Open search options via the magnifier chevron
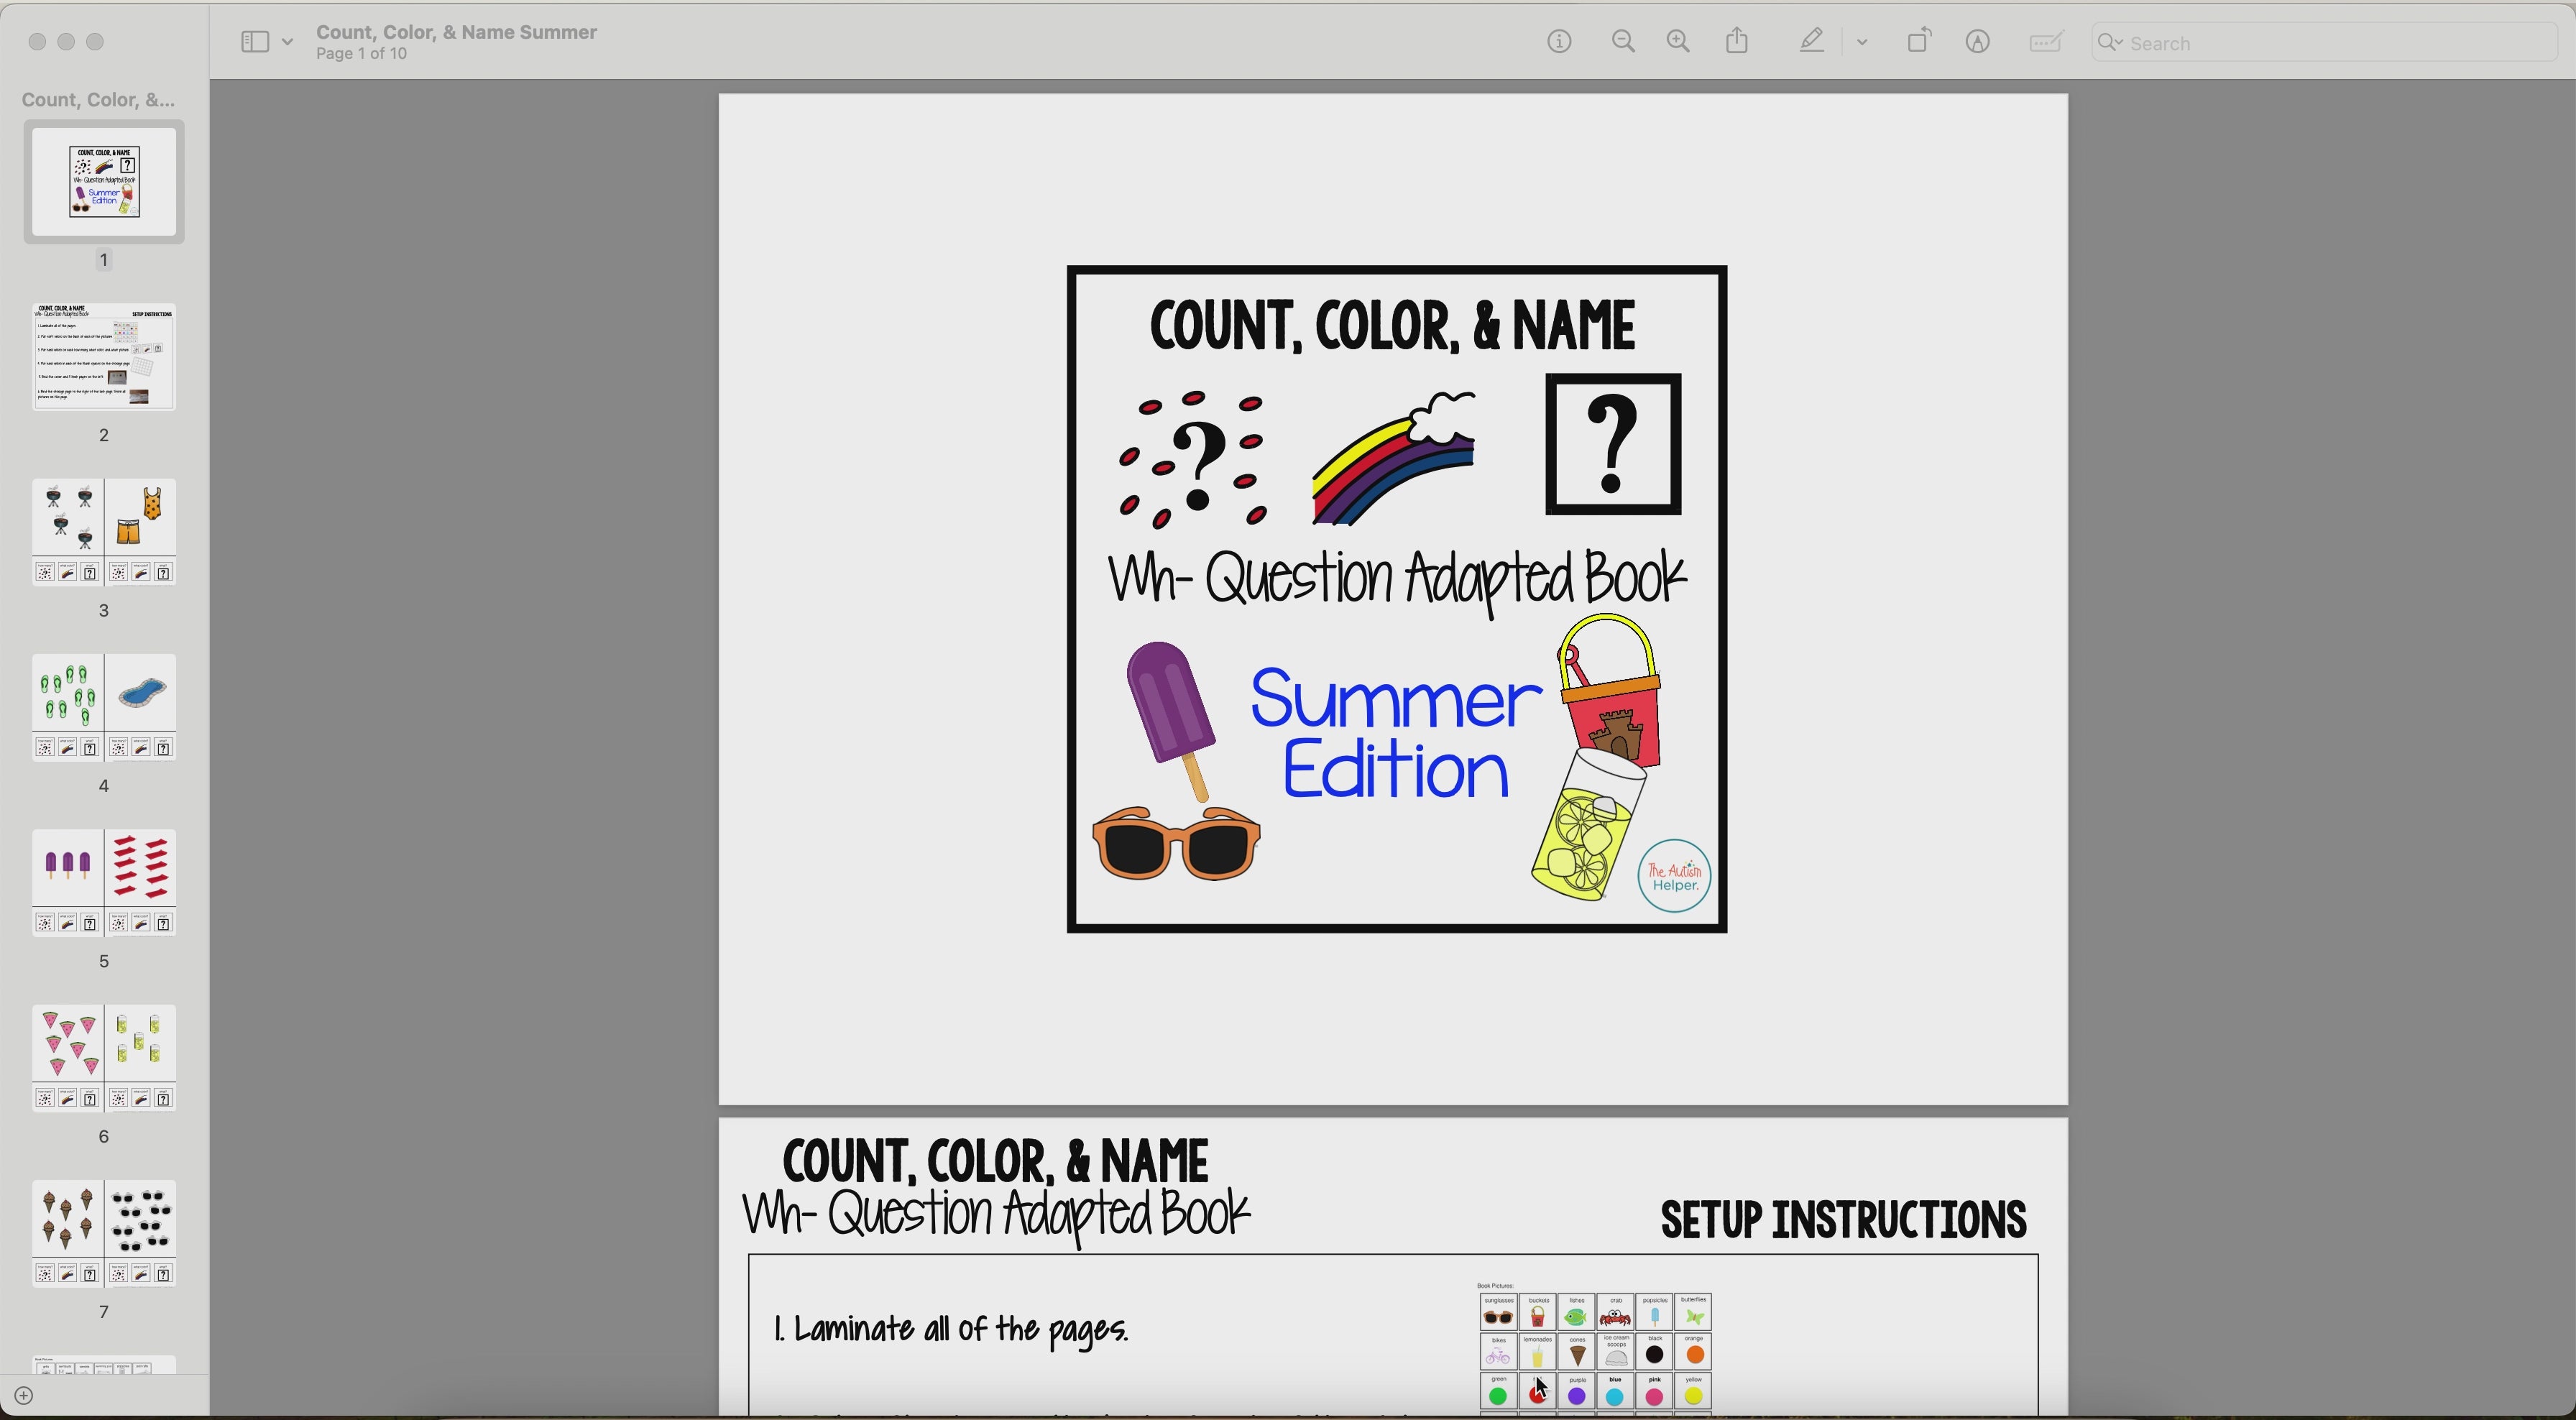The width and height of the screenshot is (2576, 1420). [2110, 43]
